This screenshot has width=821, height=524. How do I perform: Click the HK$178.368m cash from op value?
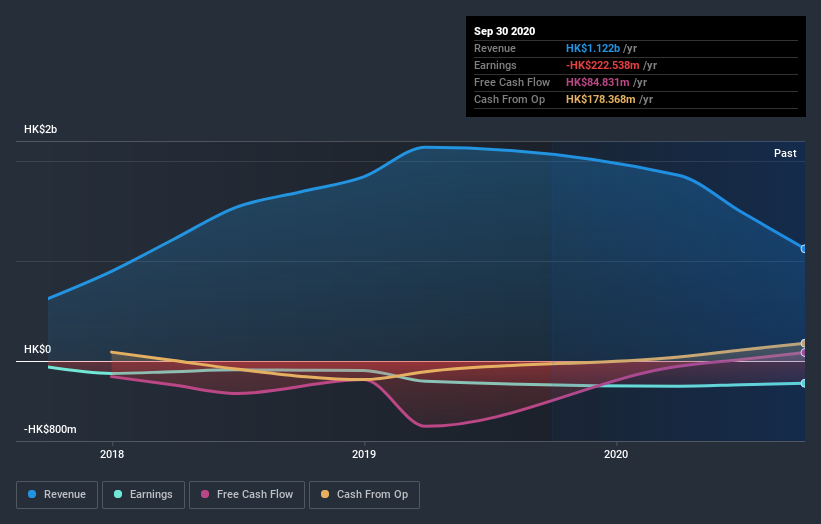[601, 99]
